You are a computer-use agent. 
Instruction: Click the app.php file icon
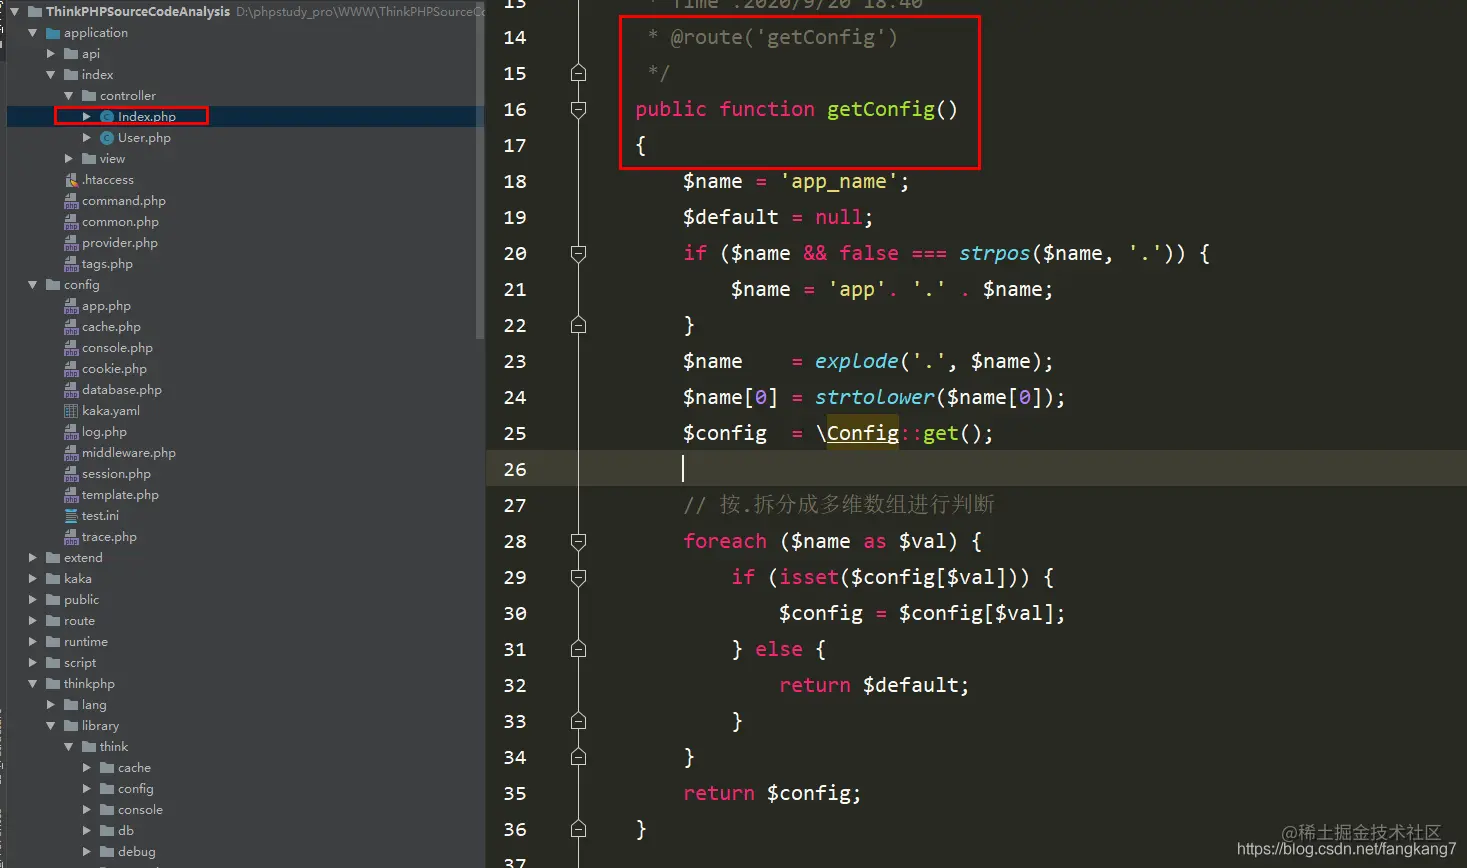tap(71, 306)
